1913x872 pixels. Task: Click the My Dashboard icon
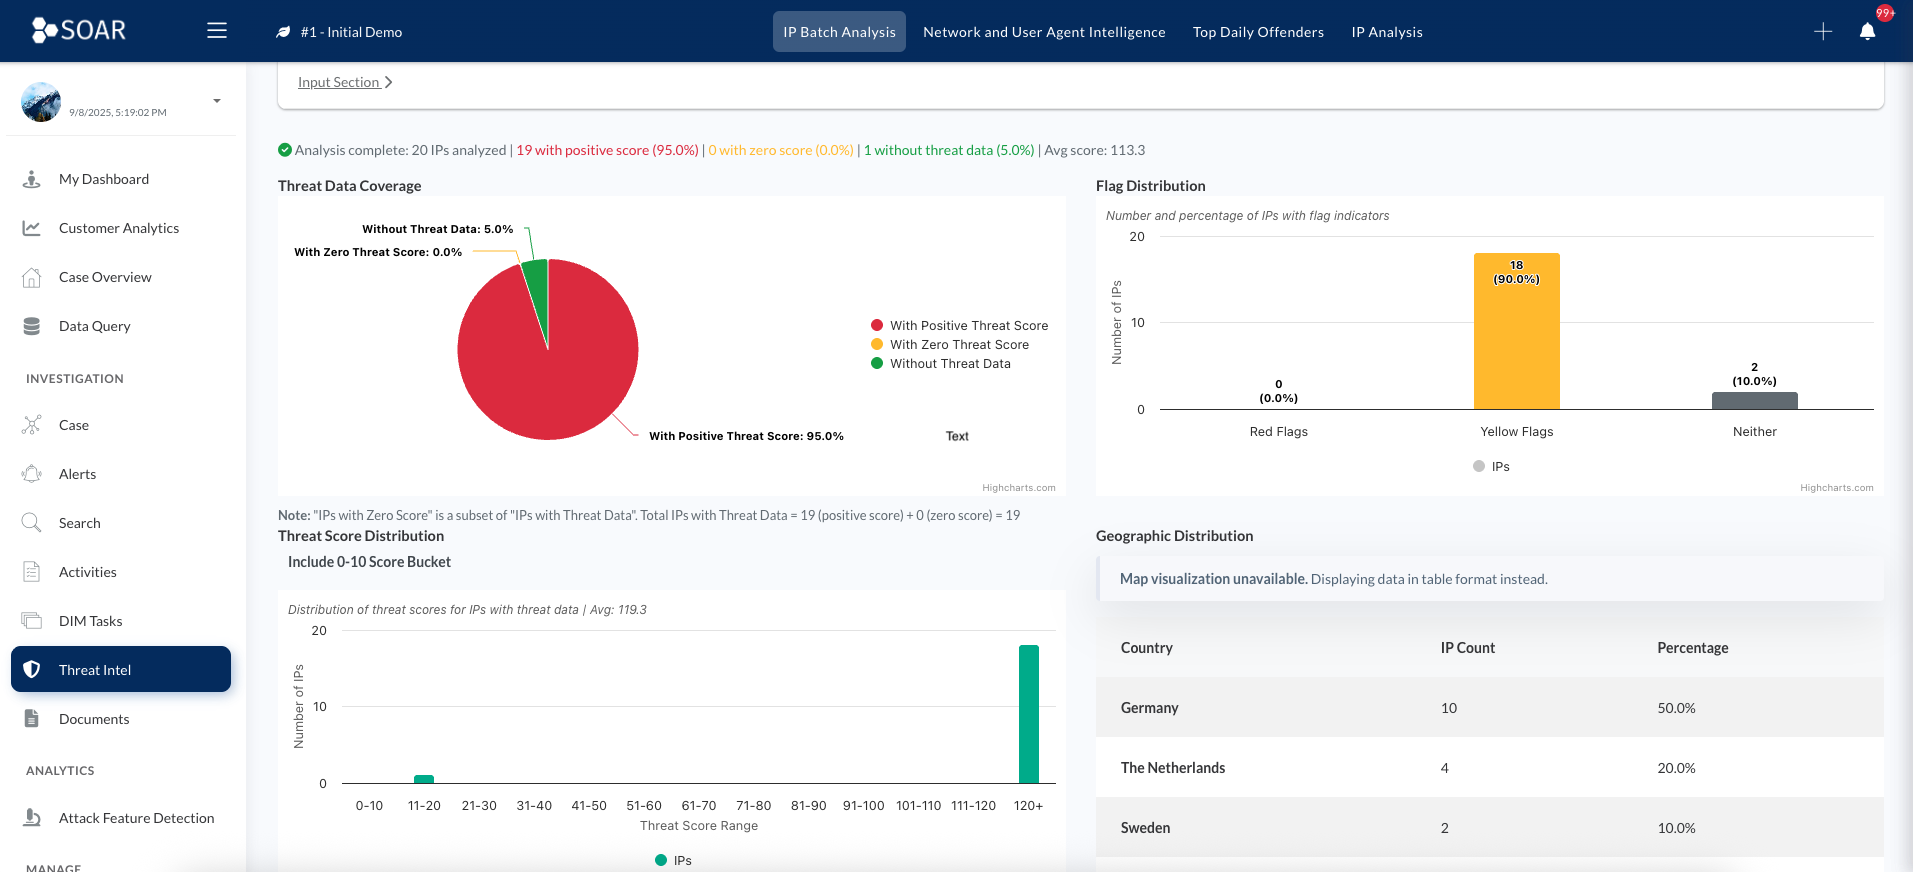pyautogui.click(x=32, y=179)
